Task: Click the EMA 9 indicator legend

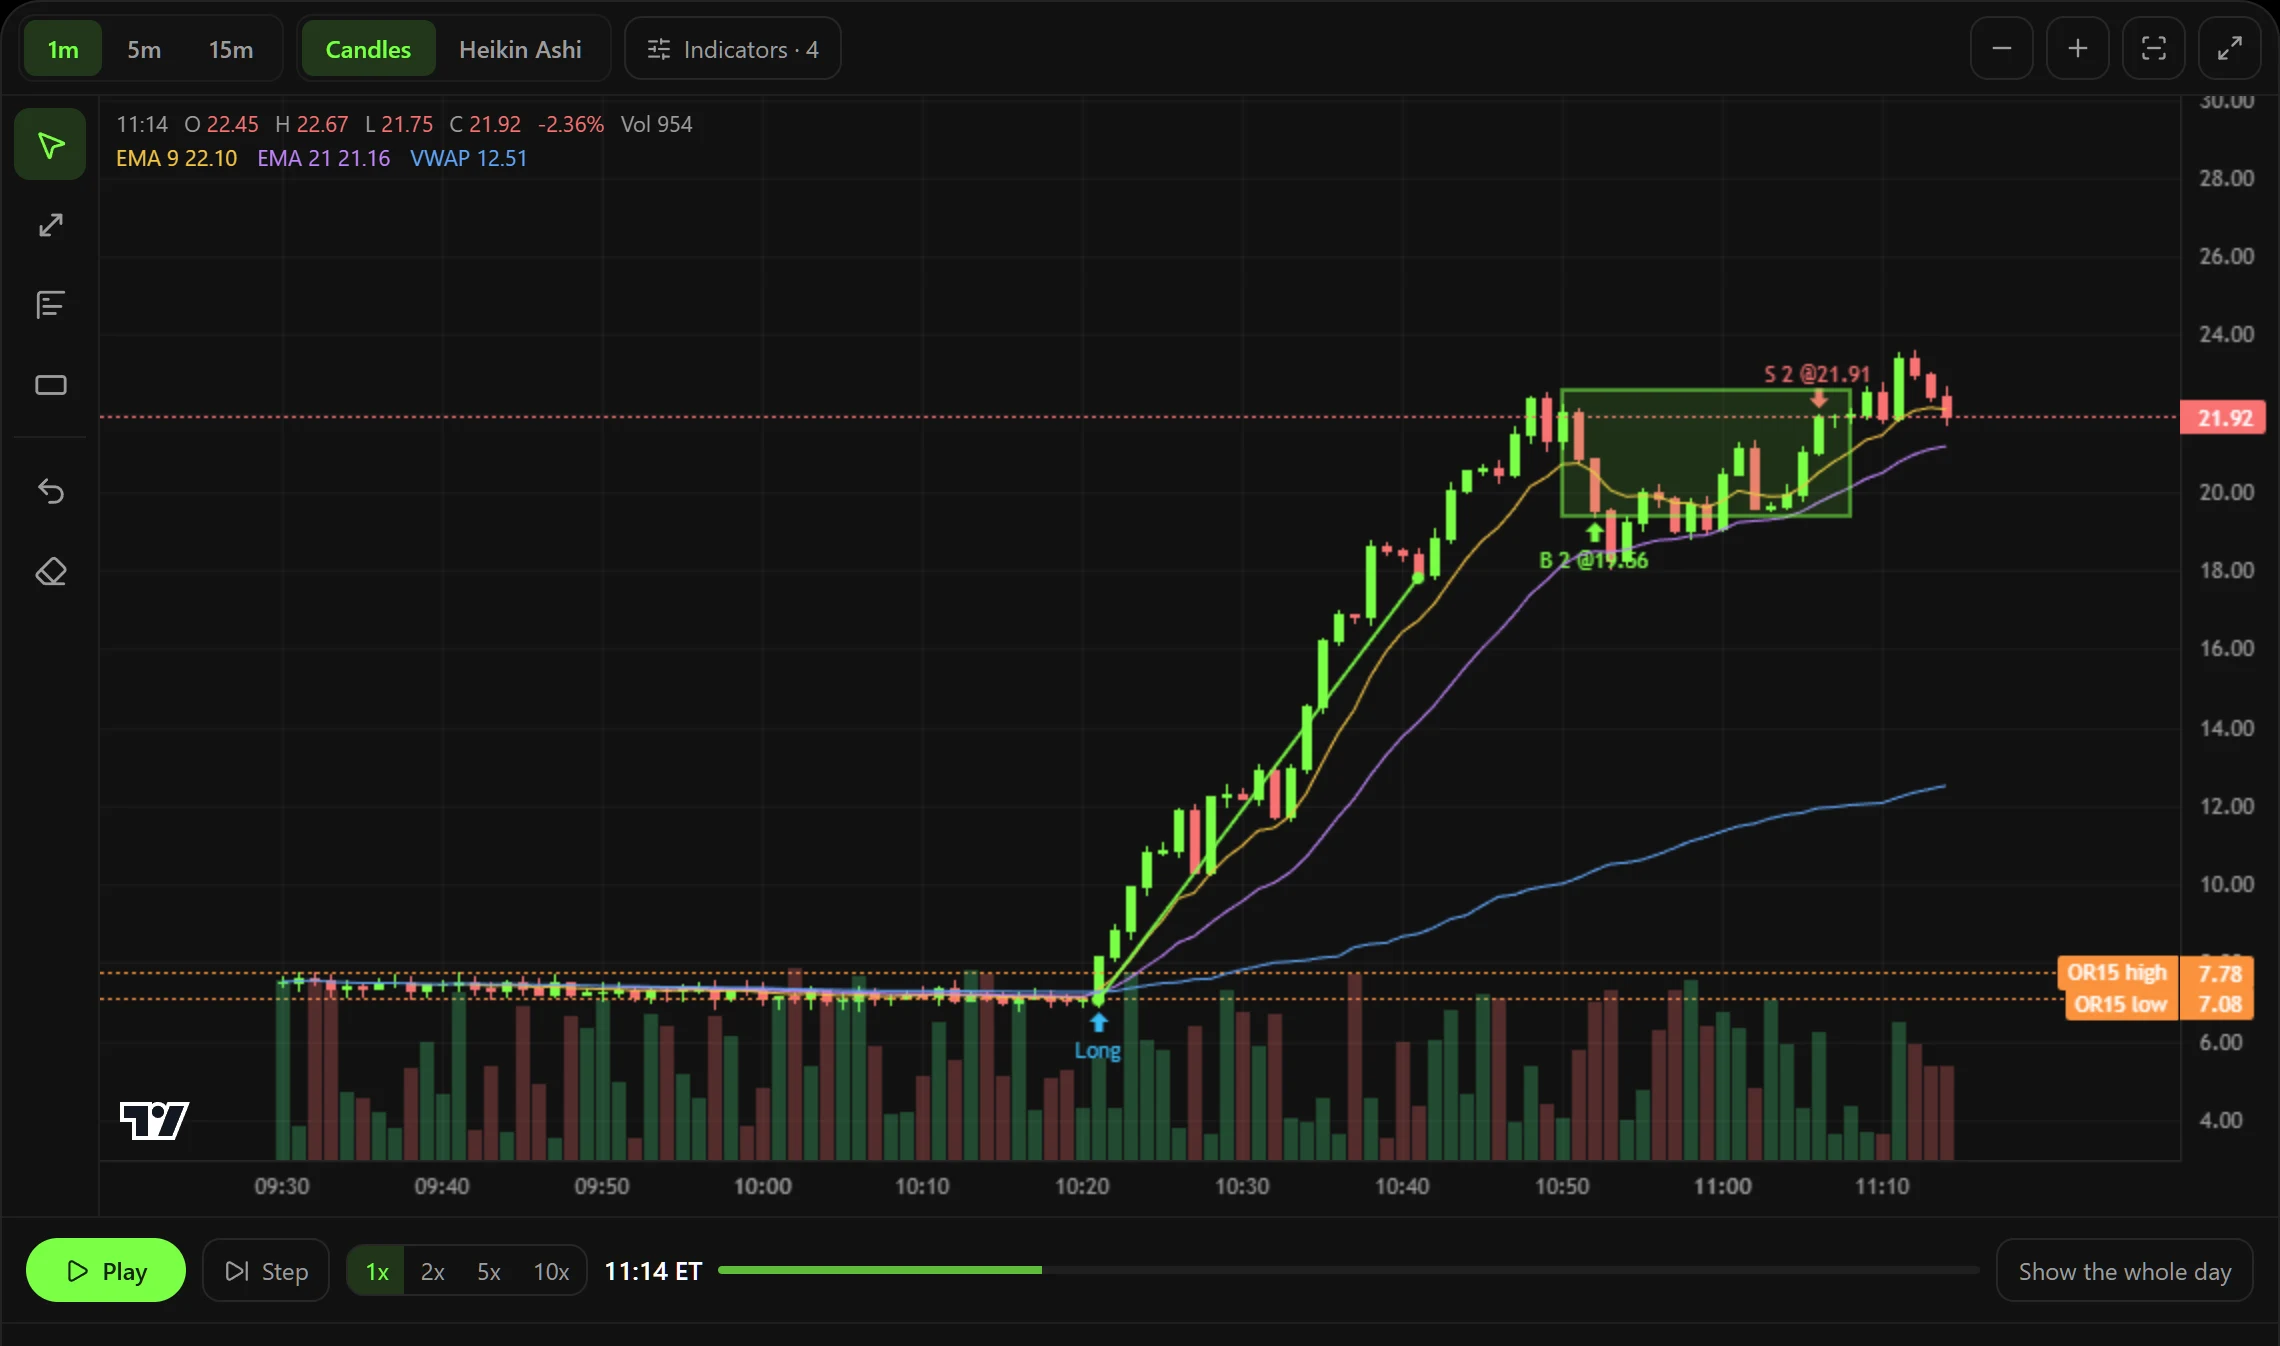Action: click(177, 158)
